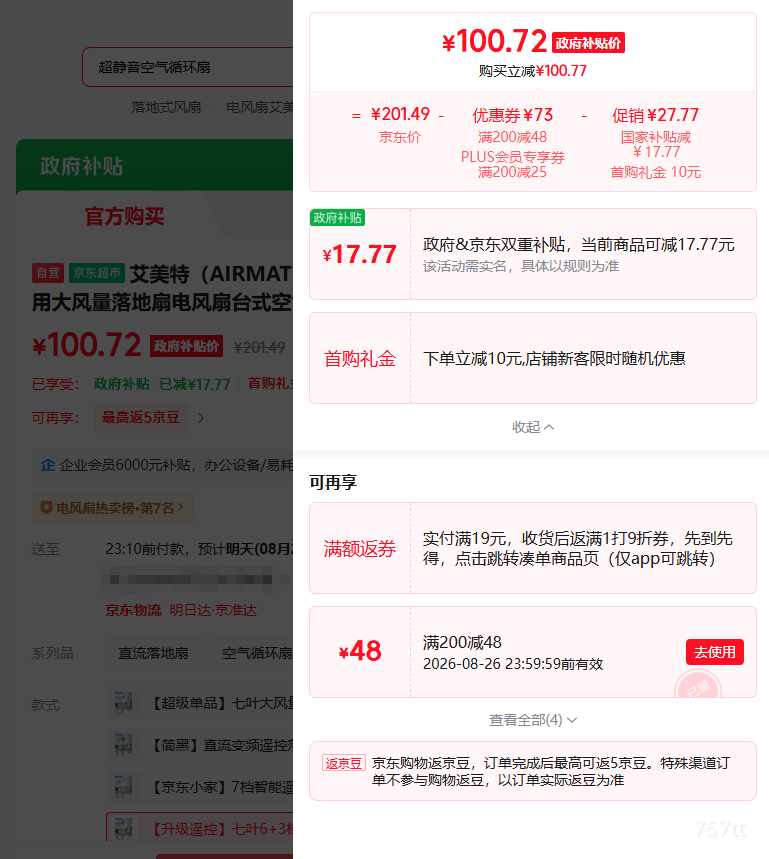Viewport: 769px width, 859px height.
Task: Click the 落地式风扇 search suggestion link
Action: pyautogui.click(x=166, y=107)
